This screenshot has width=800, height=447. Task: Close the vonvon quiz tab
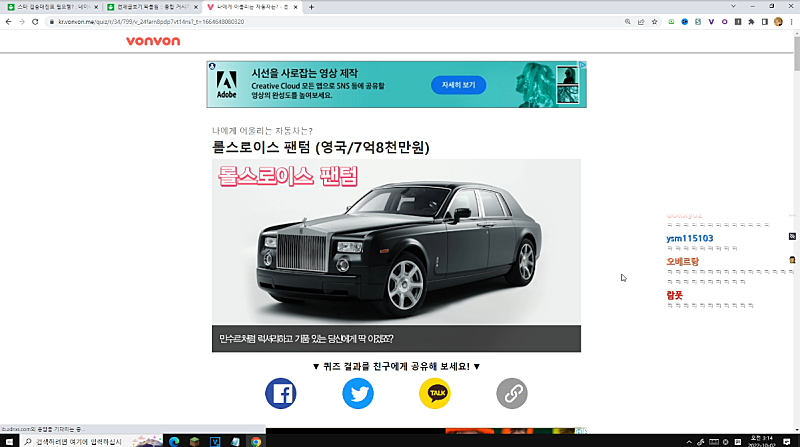click(295, 7)
